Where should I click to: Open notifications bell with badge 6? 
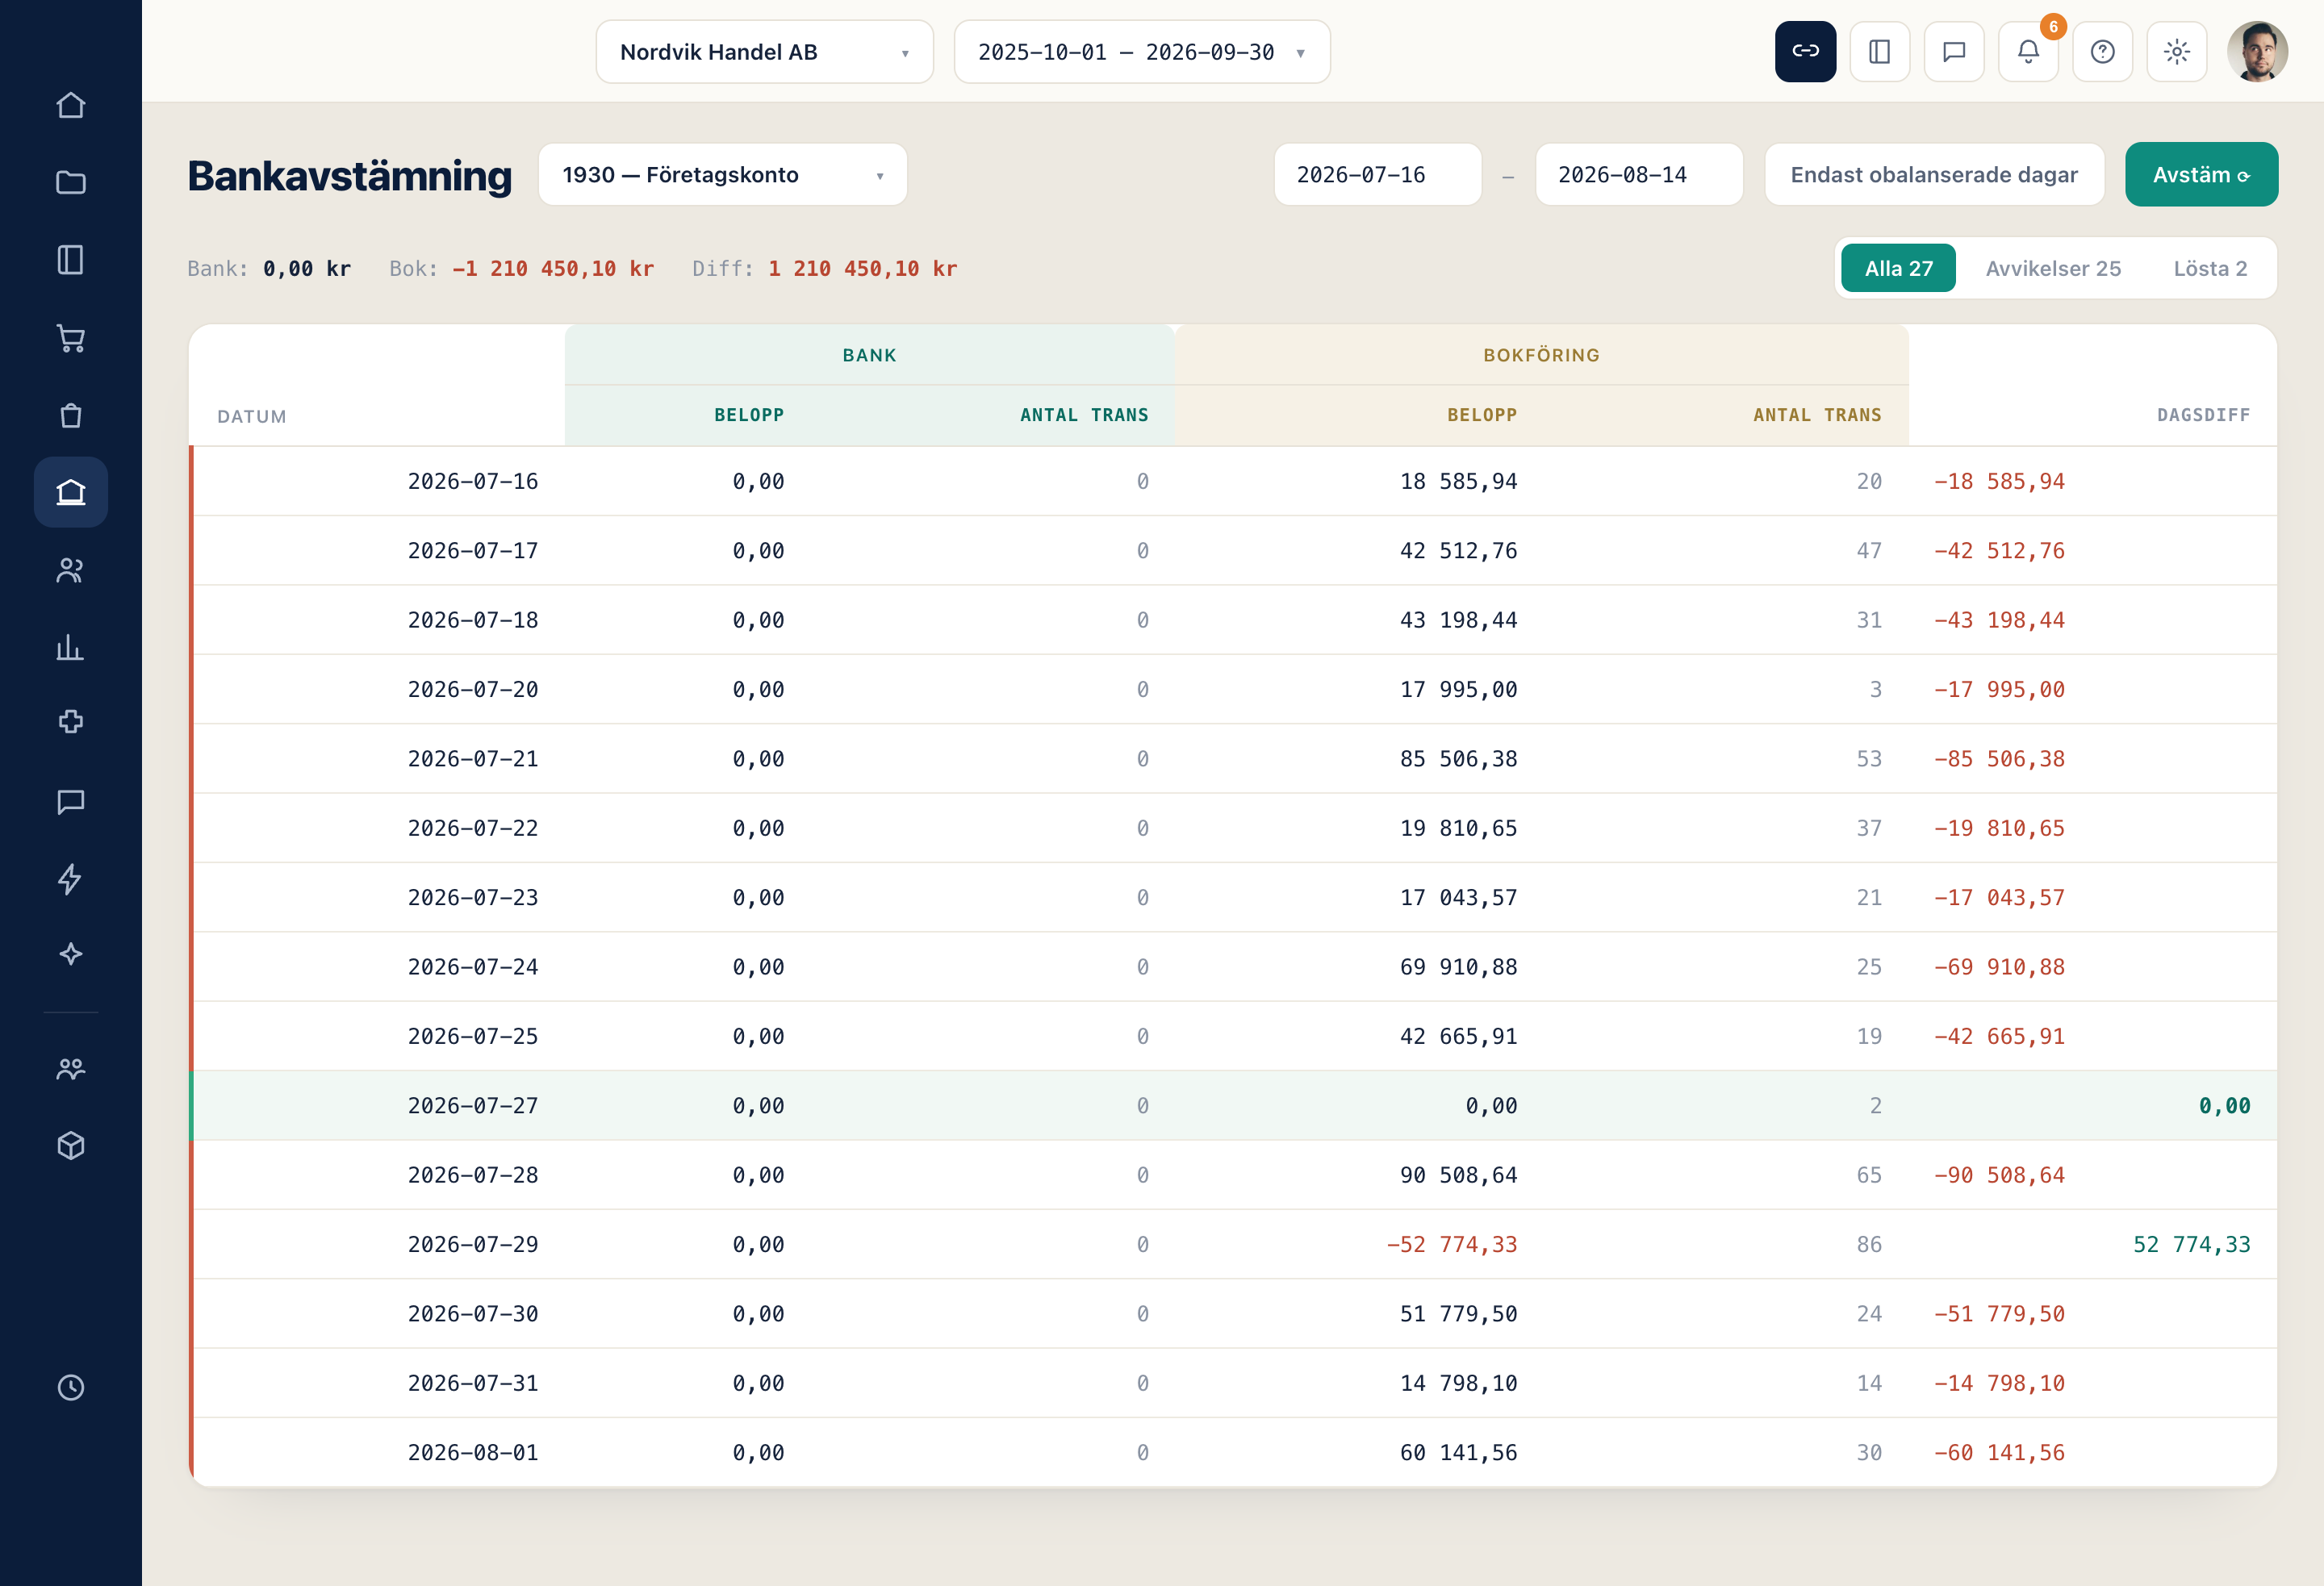[2028, 51]
